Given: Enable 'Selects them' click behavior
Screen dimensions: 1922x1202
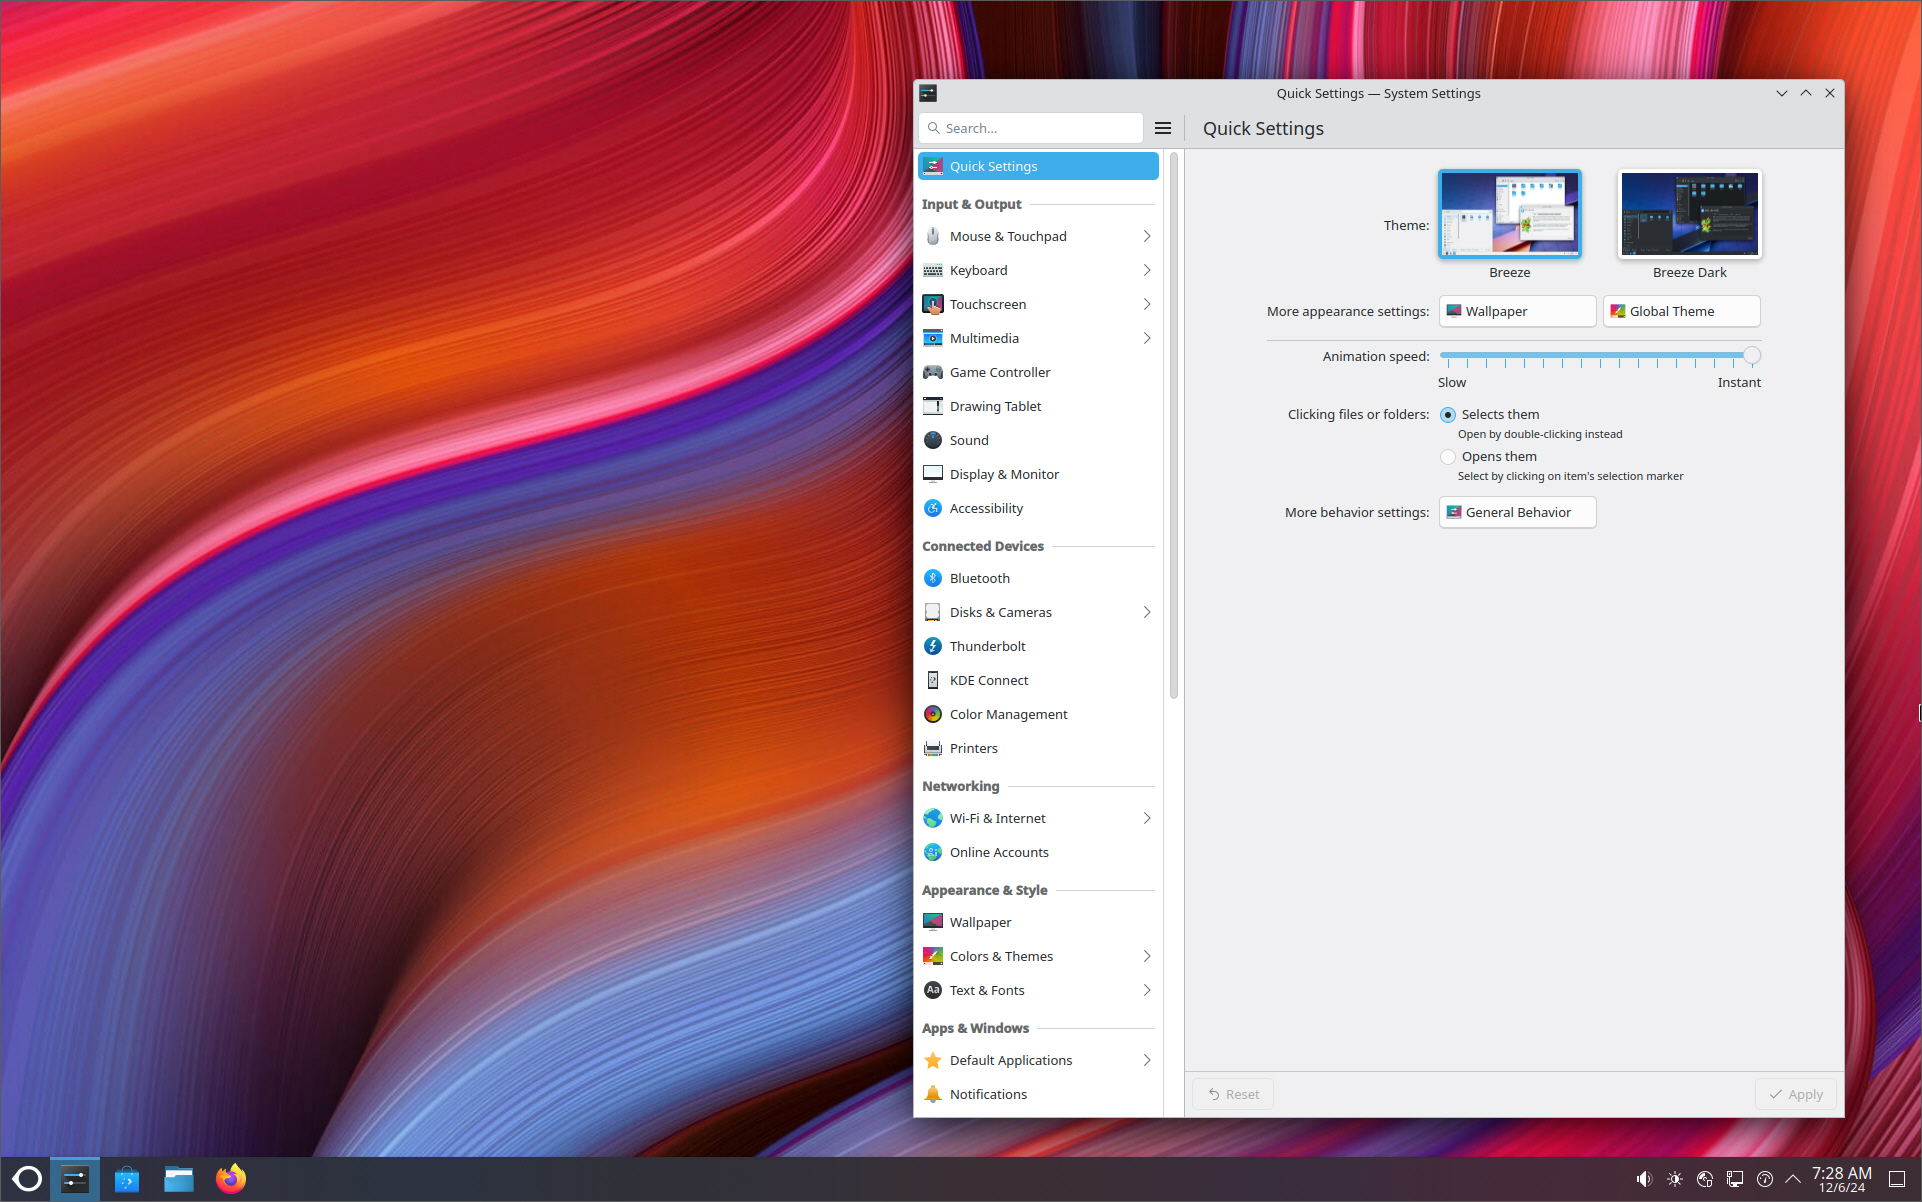Looking at the screenshot, I should [x=1447, y=414].
